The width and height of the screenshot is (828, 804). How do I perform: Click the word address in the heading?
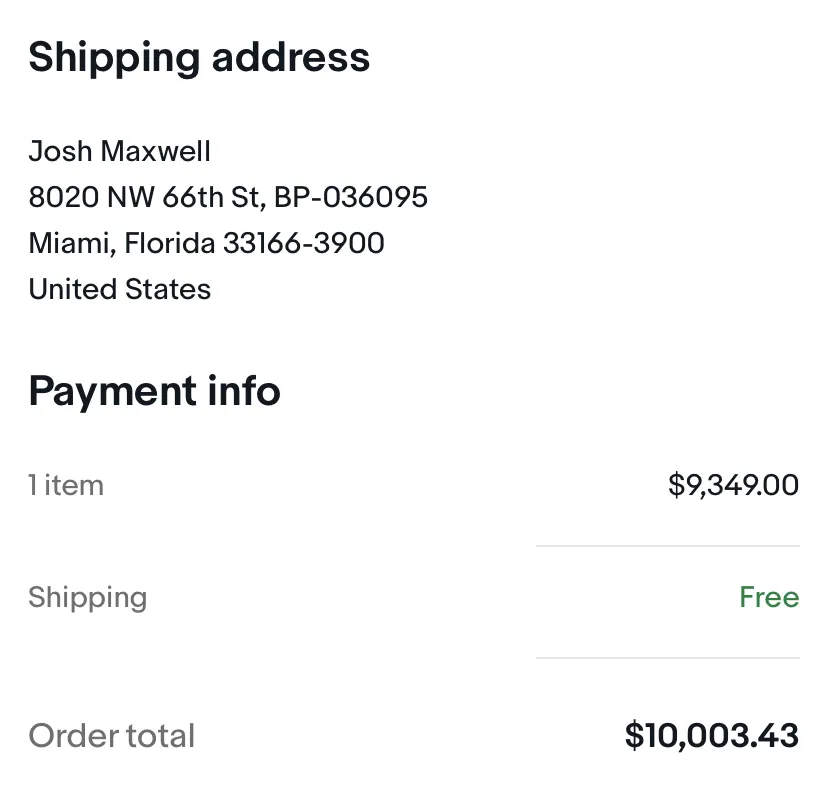(x=291, y=58)
